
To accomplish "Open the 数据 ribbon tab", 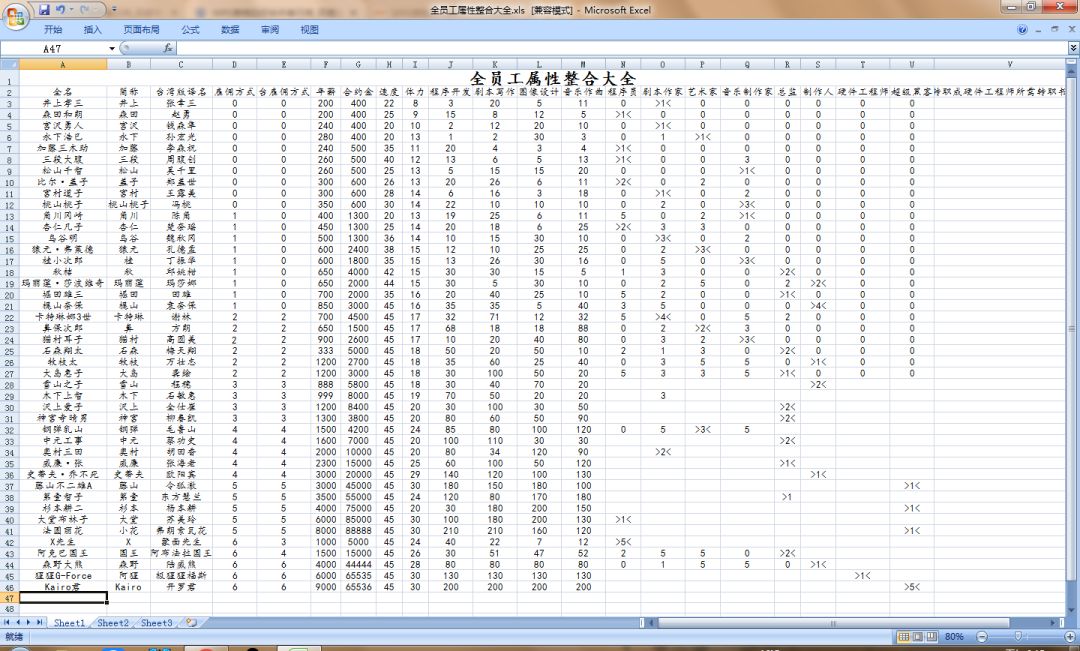I will [x=230, y=30].
